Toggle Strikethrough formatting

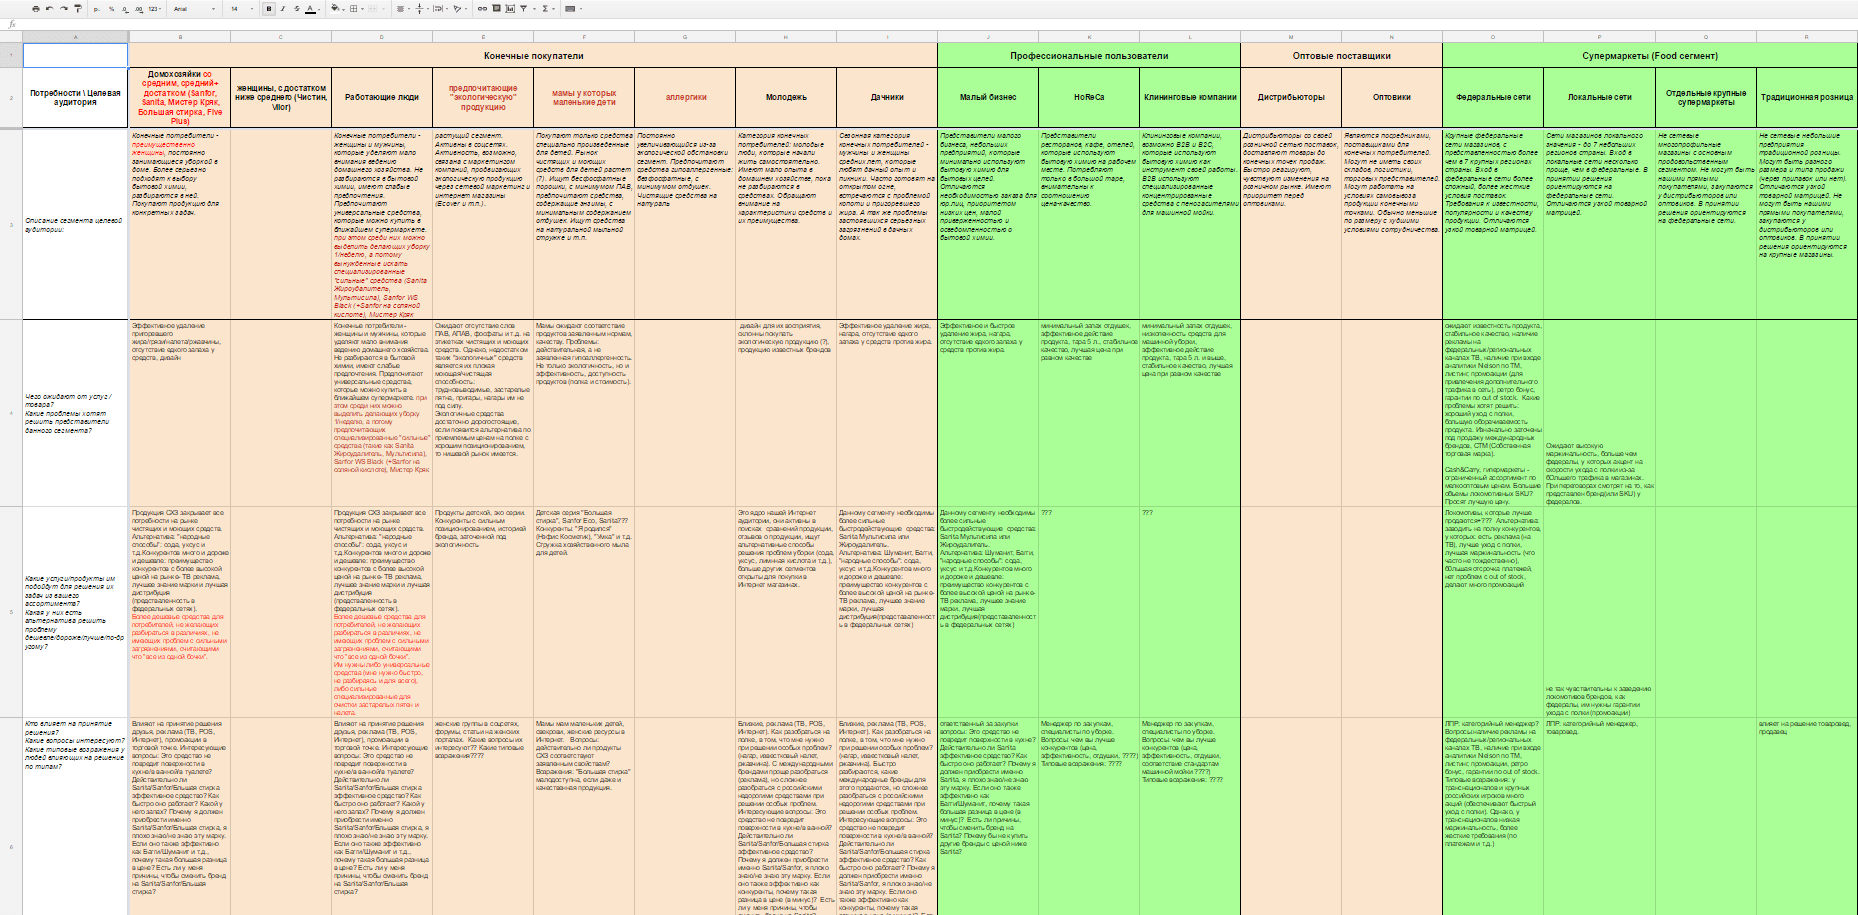tap(297, 9)
